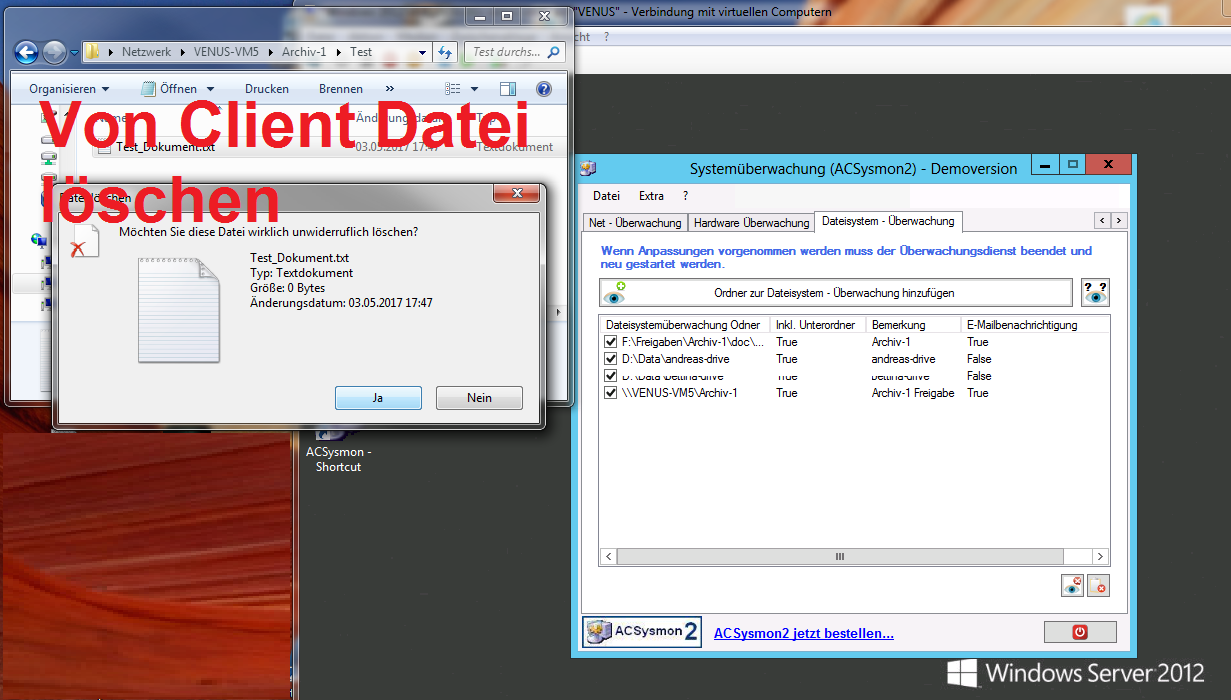Click the Netzwerk breadcrumb in Explorer
1231x700 pixels.
click(x=146, y=52)
